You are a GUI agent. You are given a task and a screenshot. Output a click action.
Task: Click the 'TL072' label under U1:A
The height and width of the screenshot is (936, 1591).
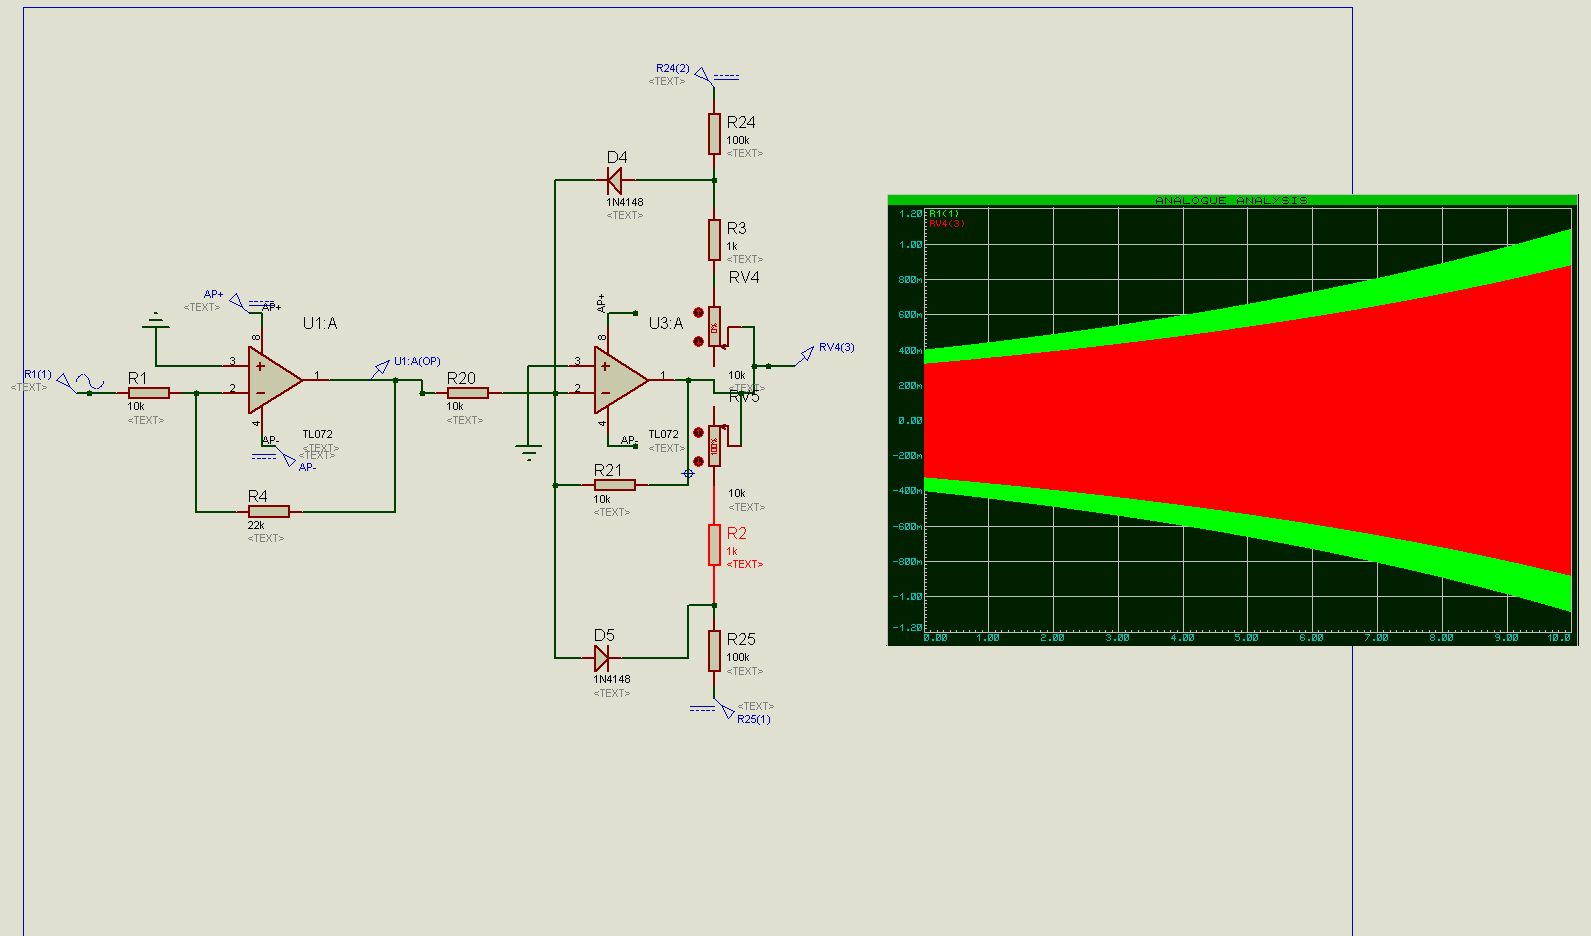[x=318, y=435]
